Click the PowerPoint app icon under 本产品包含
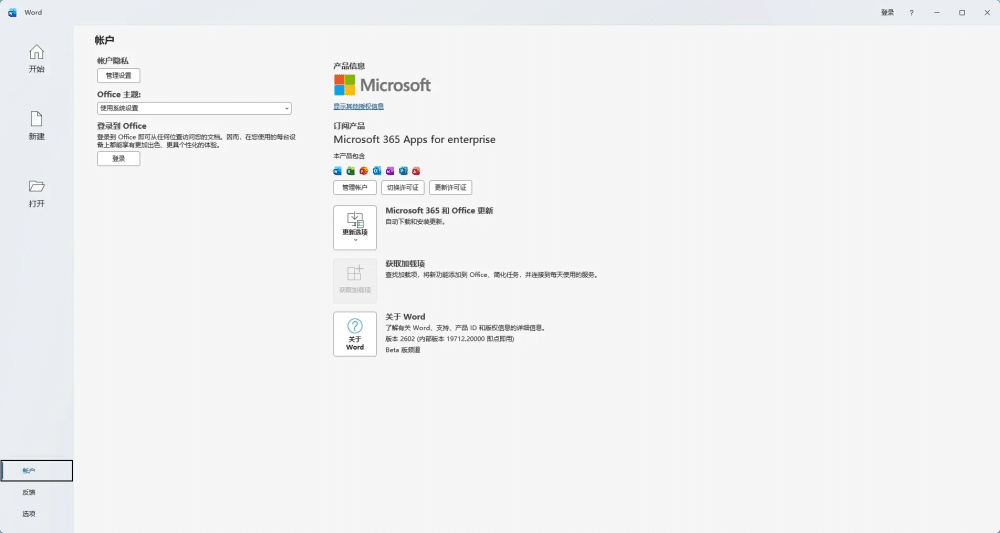The image size is (1000, 533). (x=364, y=171)
